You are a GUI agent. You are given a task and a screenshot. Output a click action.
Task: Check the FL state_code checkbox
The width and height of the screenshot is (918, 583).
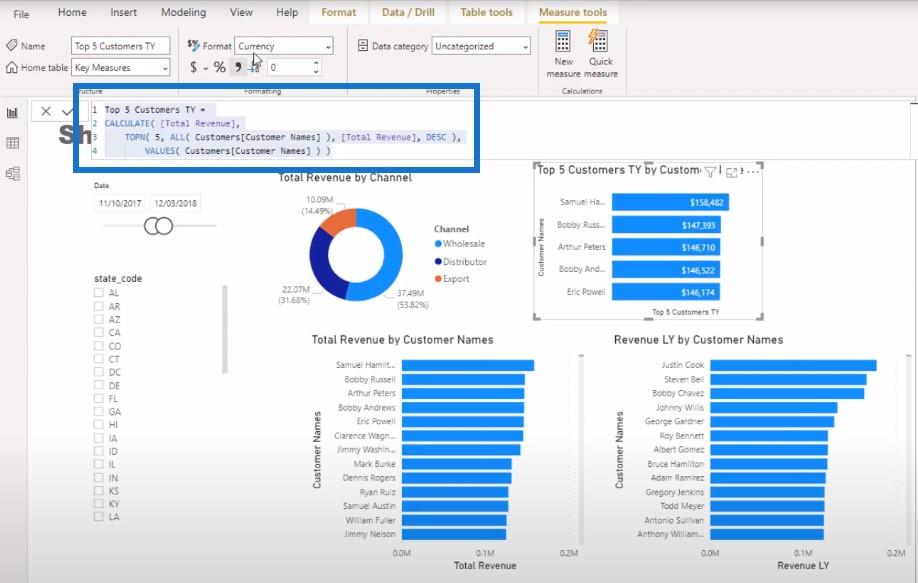pos(98,399)
